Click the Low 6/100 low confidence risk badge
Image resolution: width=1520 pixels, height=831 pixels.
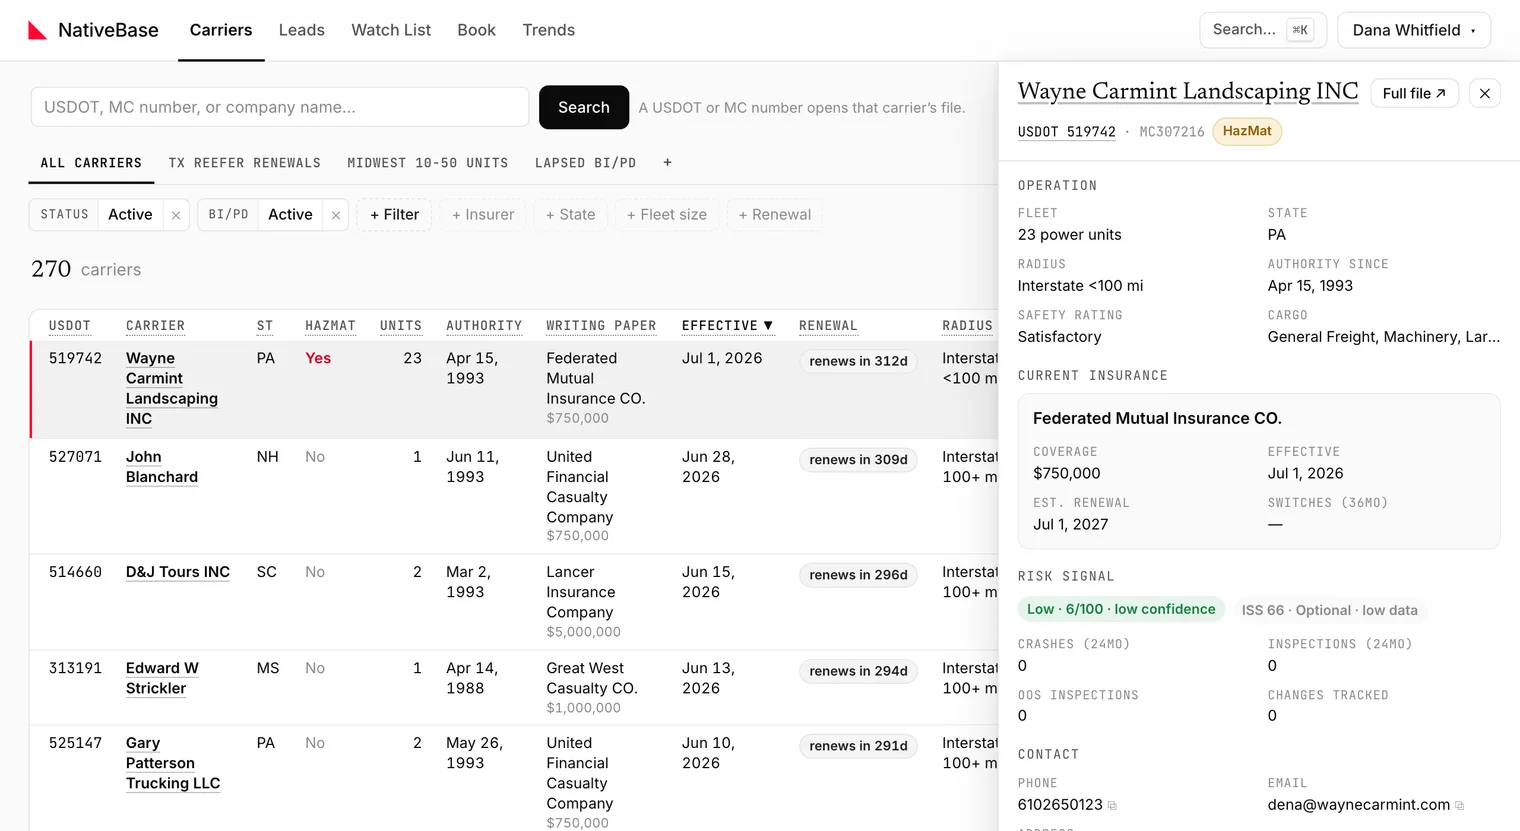pos(1121,610)
